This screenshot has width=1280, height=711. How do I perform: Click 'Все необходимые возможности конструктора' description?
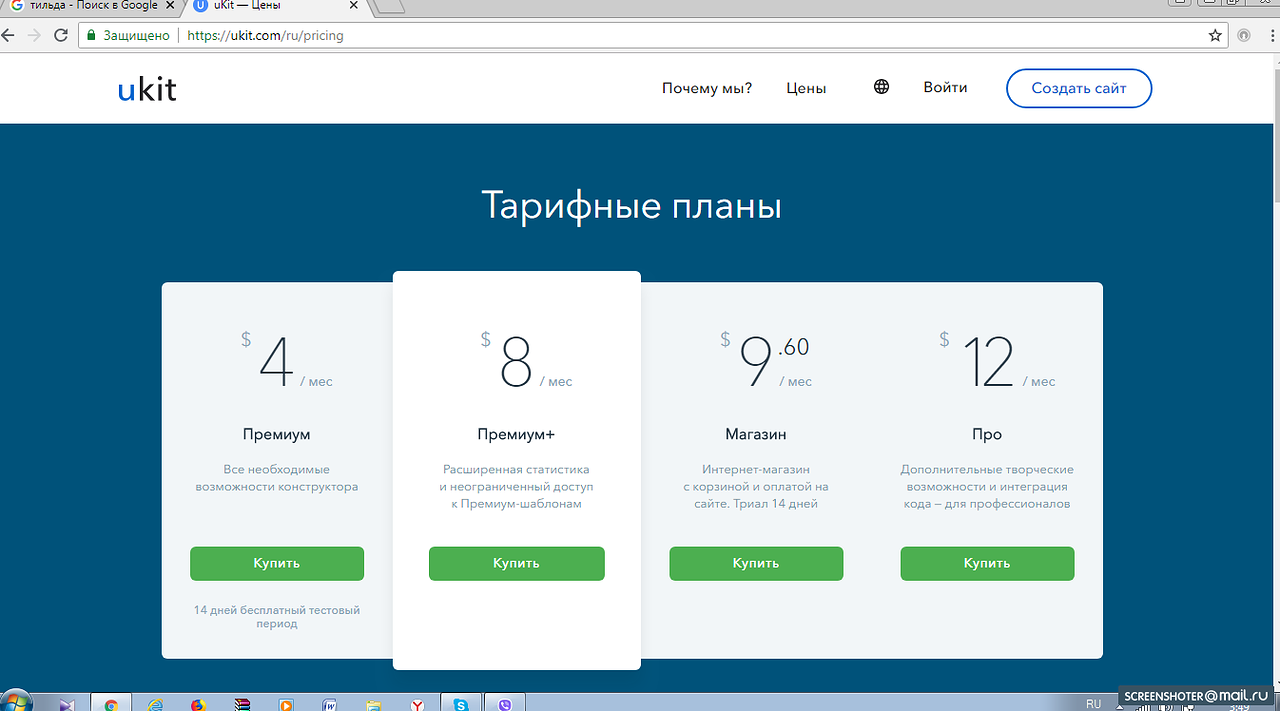pyautogui.click(x=277, y=478)
